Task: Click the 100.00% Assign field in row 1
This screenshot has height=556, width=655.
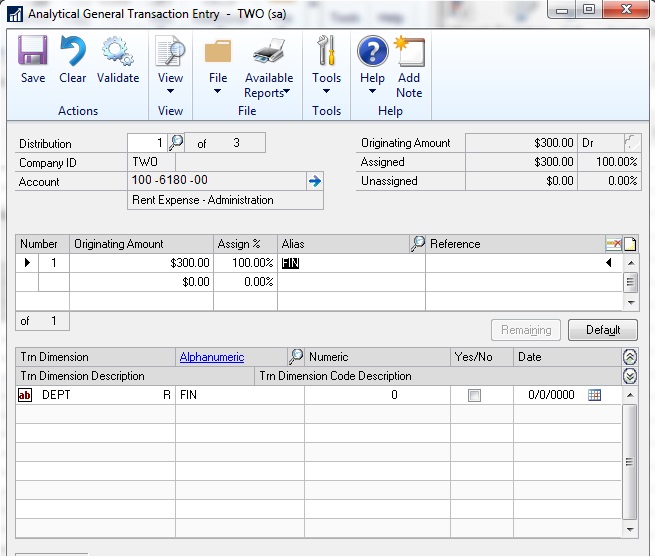Action: 246,263
